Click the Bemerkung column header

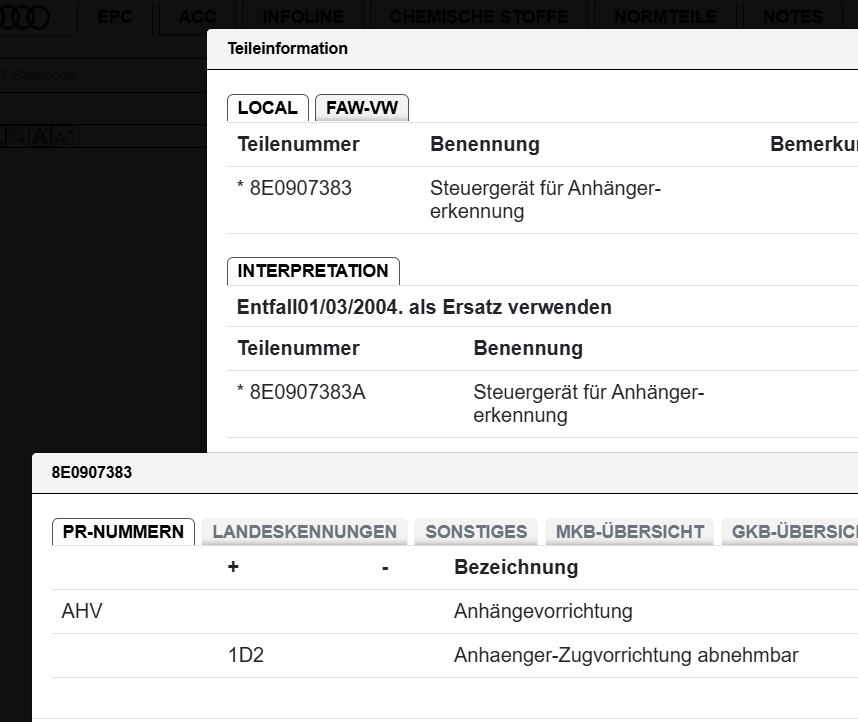click(x=814, y=145)
